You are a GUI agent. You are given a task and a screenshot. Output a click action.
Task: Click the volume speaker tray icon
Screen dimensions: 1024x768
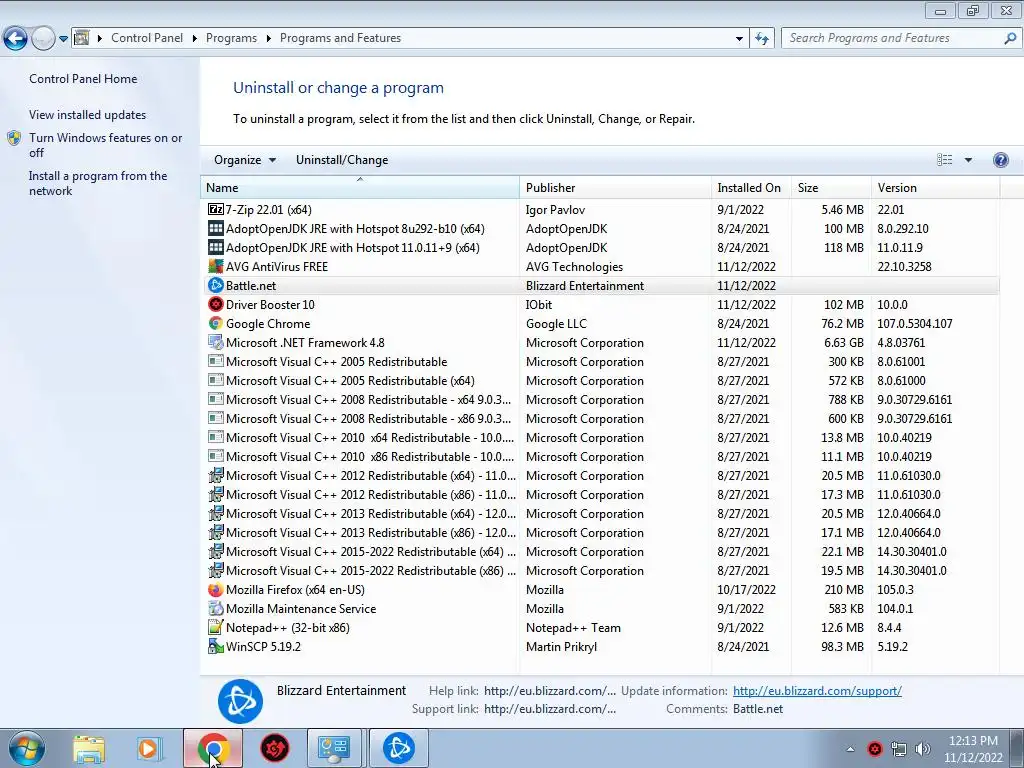(x=922, y=749)
